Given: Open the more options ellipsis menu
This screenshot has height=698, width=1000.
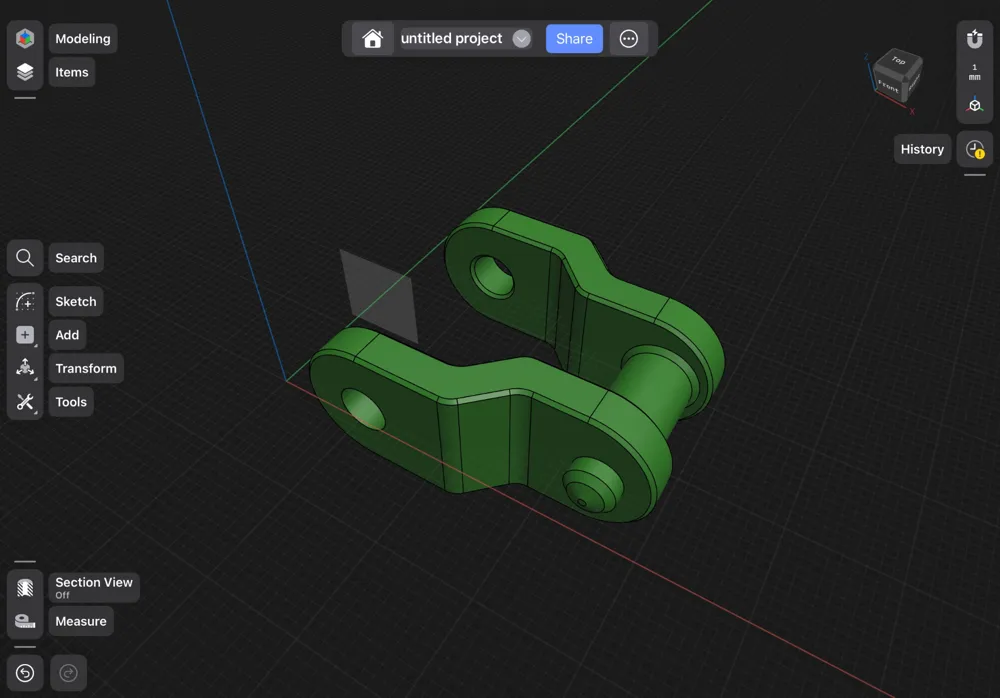Looking at the screenshot, I should [629, 39].
